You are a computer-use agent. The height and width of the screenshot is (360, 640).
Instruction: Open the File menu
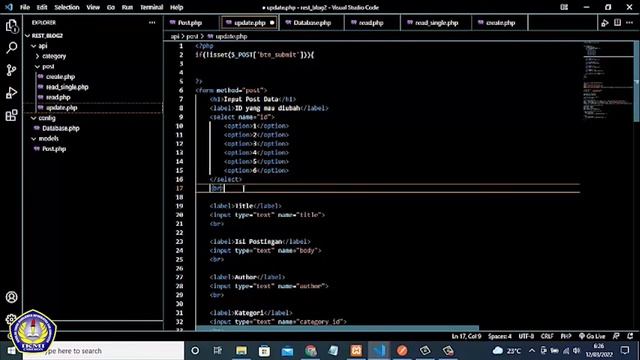(x=24, y=7)
